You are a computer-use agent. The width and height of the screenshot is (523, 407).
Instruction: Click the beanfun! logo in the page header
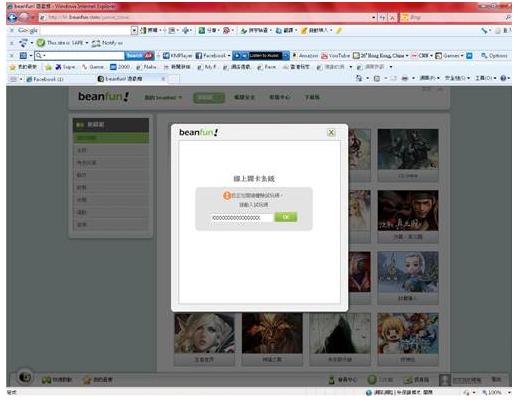click(103, 97)
